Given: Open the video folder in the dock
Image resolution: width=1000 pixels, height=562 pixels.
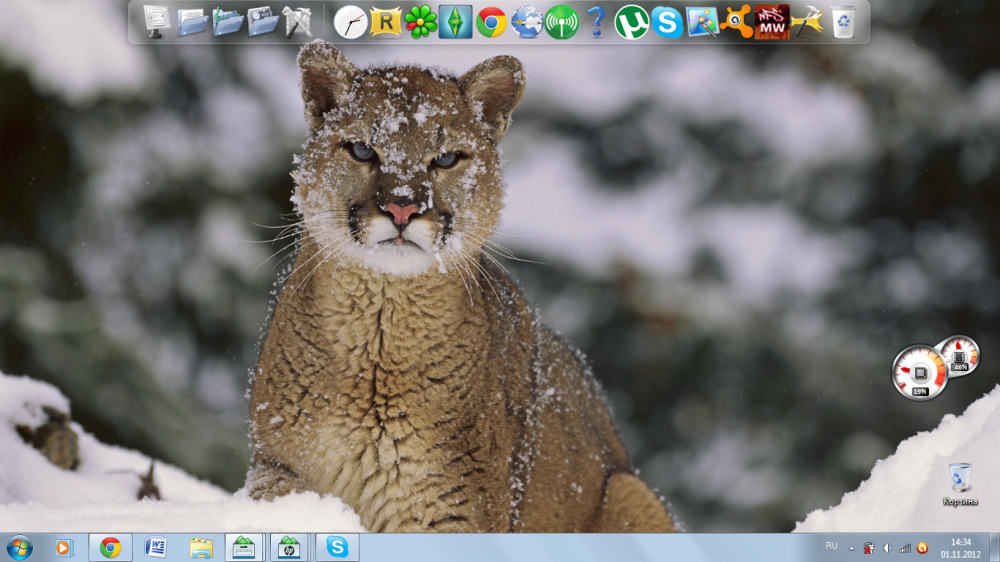Looking at the screenshot, I should [263, 22].
